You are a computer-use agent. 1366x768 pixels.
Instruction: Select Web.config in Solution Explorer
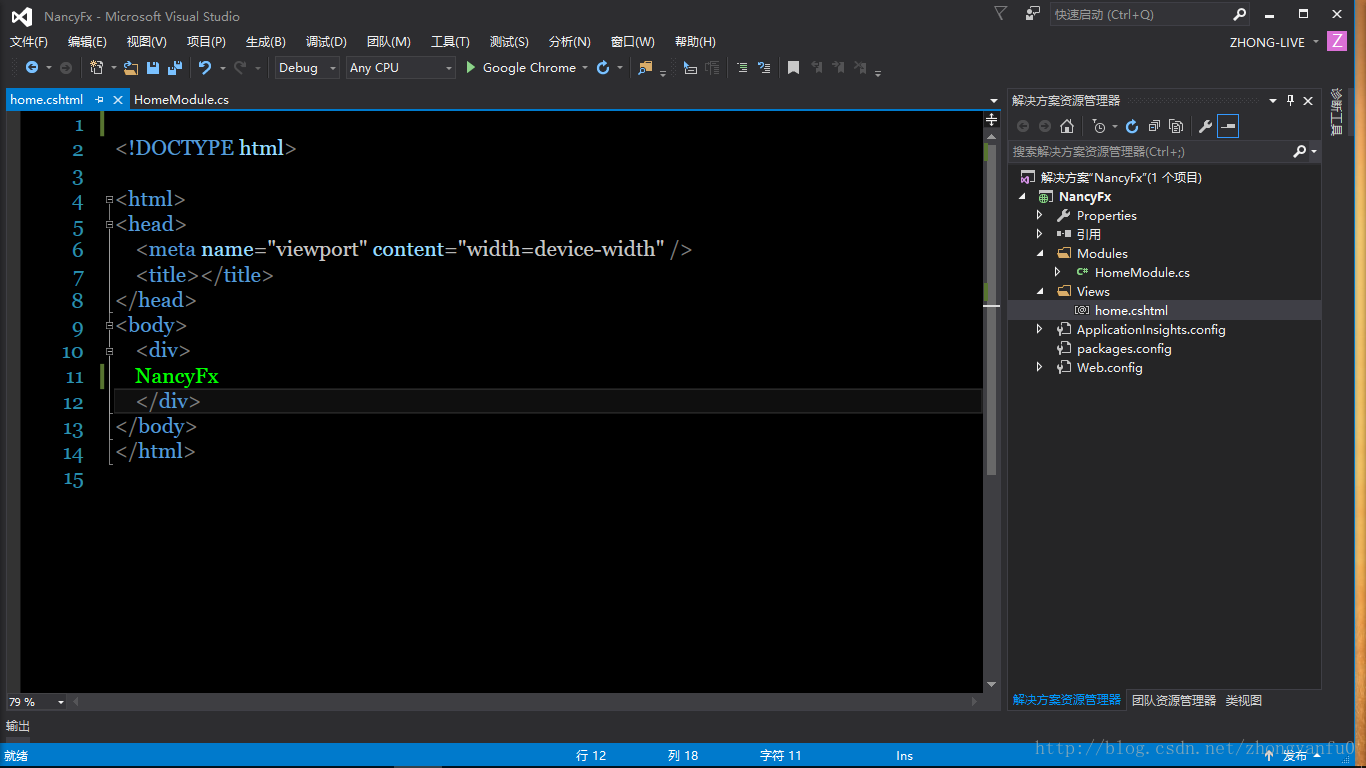1109,367
